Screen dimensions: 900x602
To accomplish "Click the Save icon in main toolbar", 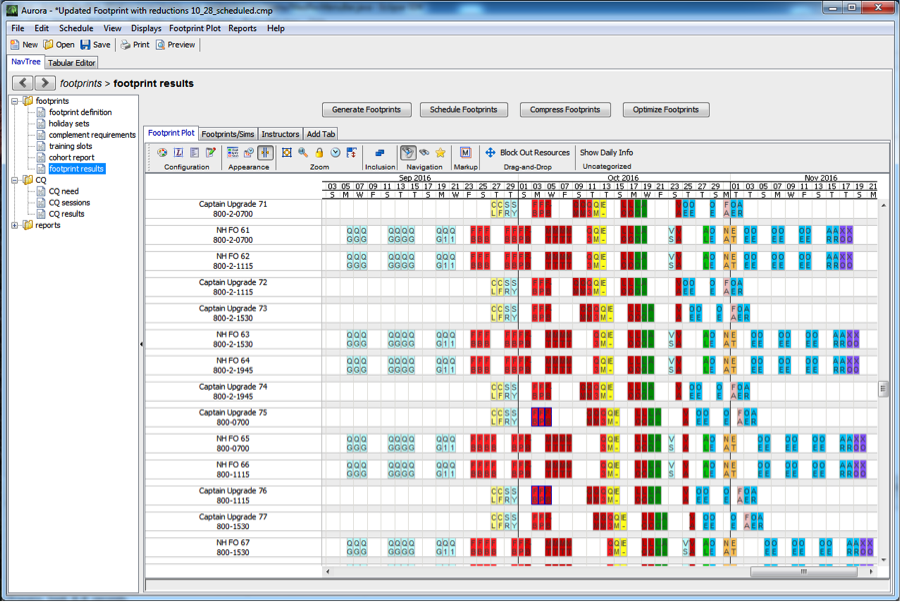I will coord(86,45).
